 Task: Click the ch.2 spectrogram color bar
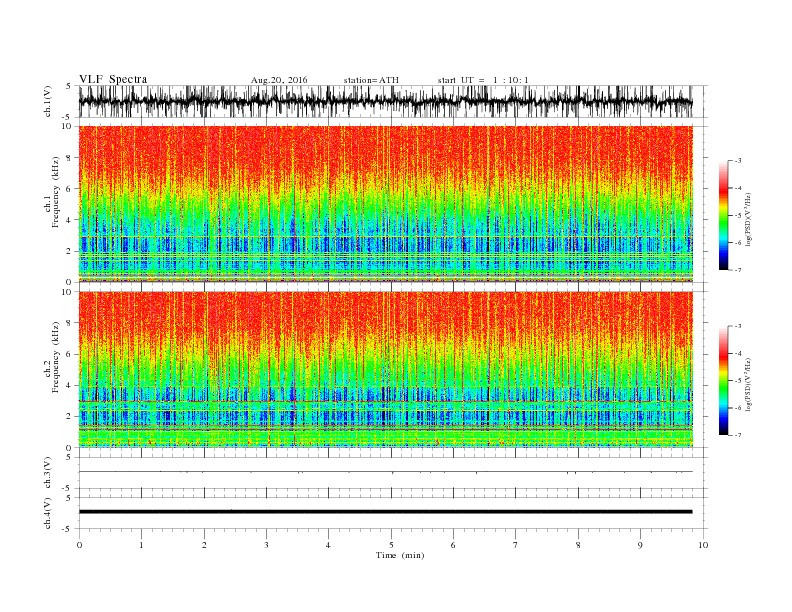pyautogui.click(x=723, y=381)
